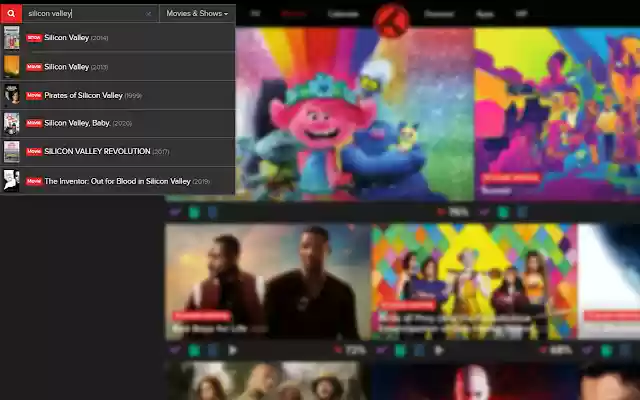Mark the pop-art poster movie as watched
This screenshot has width=640, height=400.
484,212
